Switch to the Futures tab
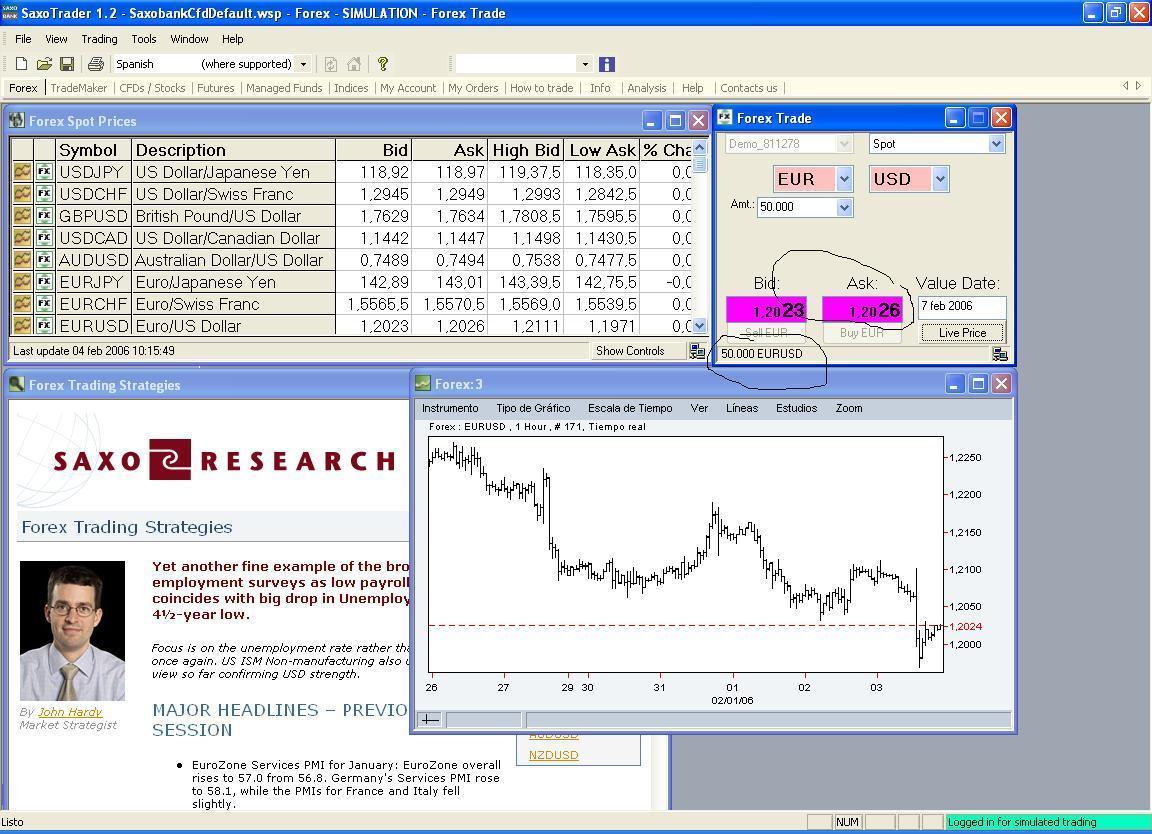The height and width of the screenshot is (834, 1152). point(215,87)
